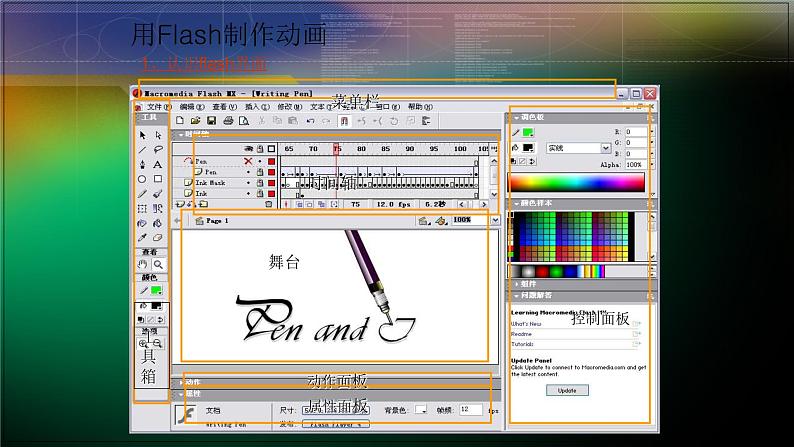
Task: Select the Subselection tool
Action: (x=158, y=135)
